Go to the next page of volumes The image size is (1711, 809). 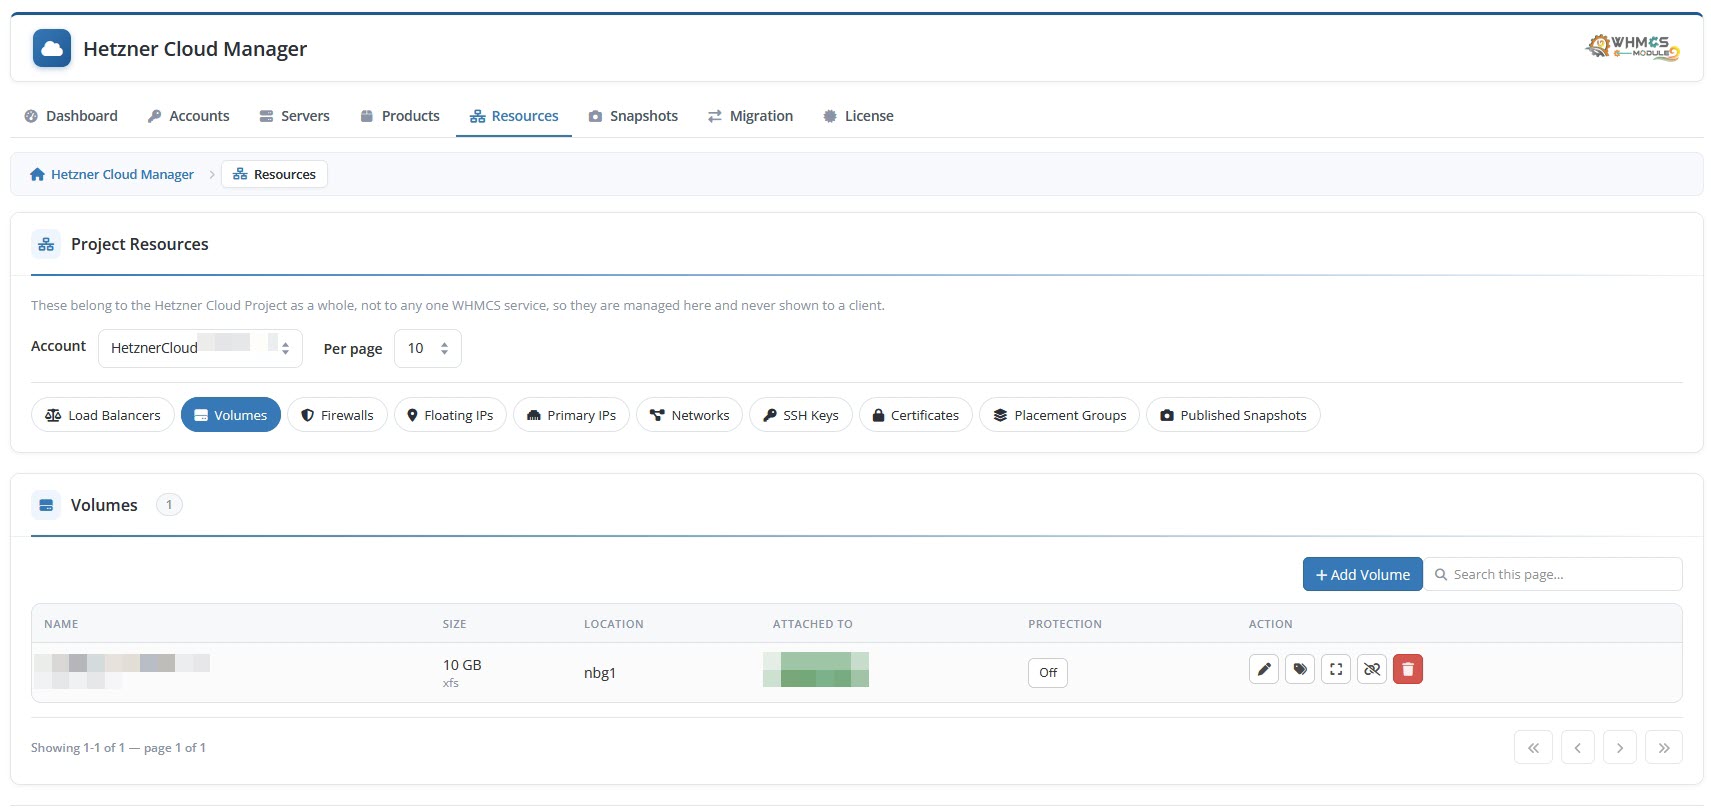point(1620,747)
